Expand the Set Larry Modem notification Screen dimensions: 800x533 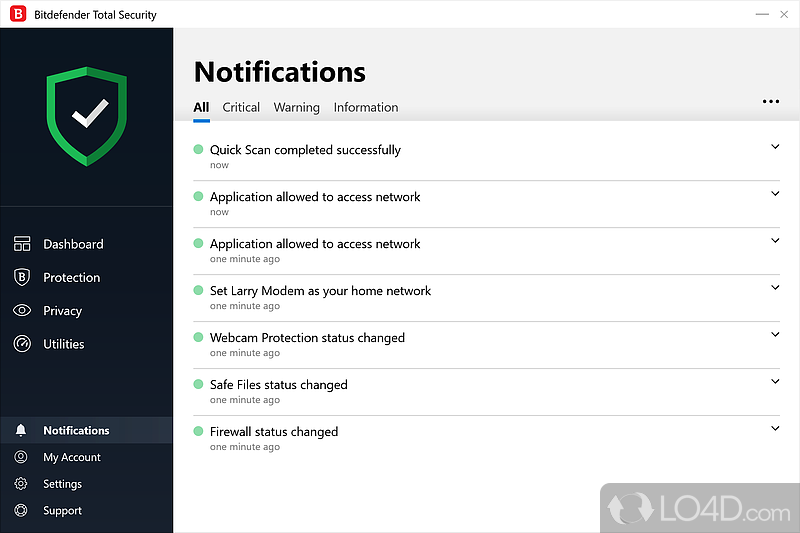[775, 288]
